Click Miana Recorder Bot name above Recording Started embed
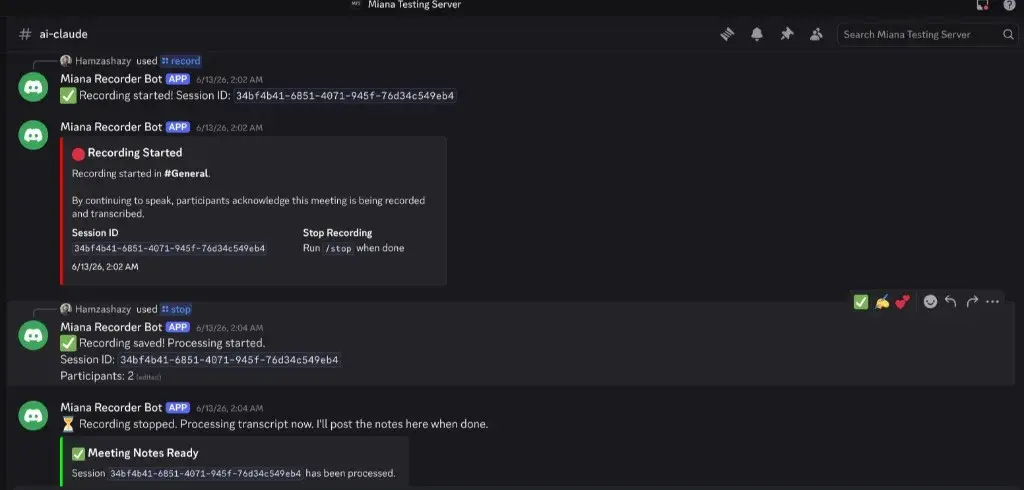The image size is (1024, 490). (111, 127)
